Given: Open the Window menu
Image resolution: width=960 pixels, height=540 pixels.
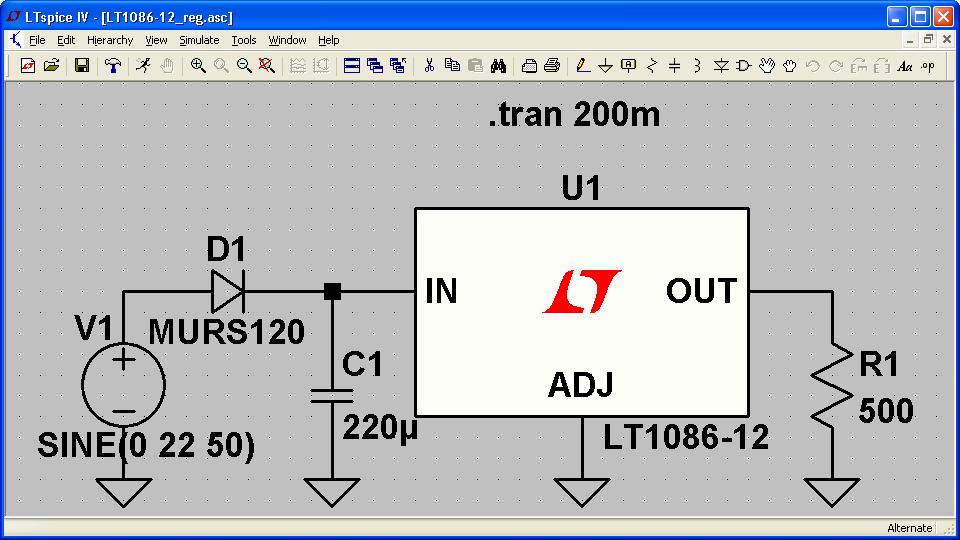Looking at the screenshot, I should (287, 40).
